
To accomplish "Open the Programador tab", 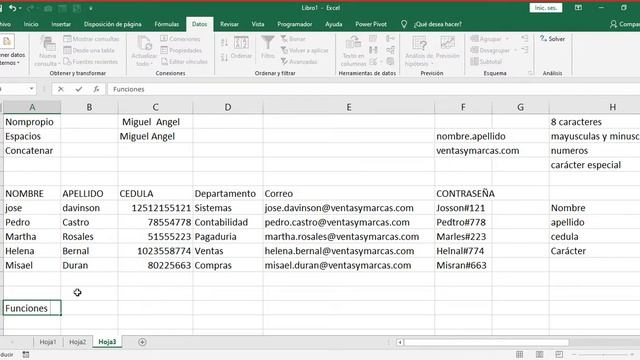I will [295, 24].
